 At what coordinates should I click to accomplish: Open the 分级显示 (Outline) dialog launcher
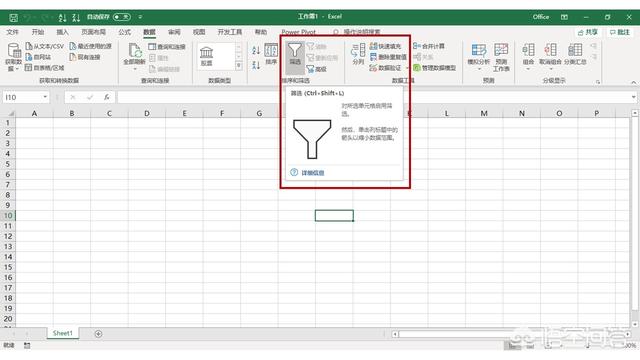click(x=598, y=82)
